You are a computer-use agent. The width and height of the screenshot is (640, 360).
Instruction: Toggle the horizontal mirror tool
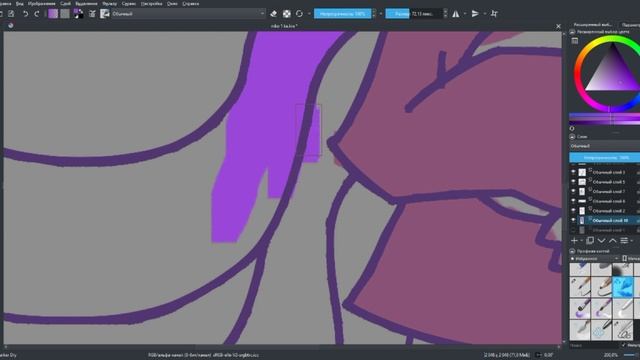click(x=456, y=14)
